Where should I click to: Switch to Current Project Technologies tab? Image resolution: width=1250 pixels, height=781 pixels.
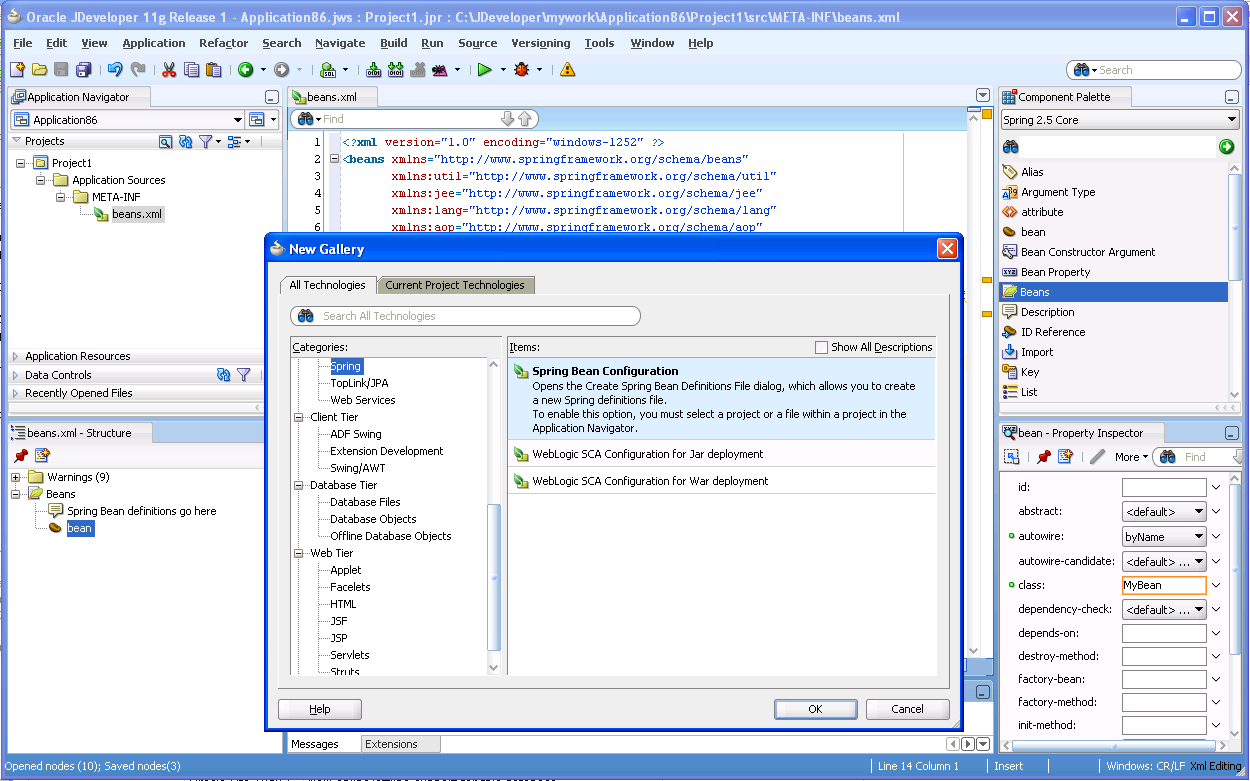click(x=455, y=285)
